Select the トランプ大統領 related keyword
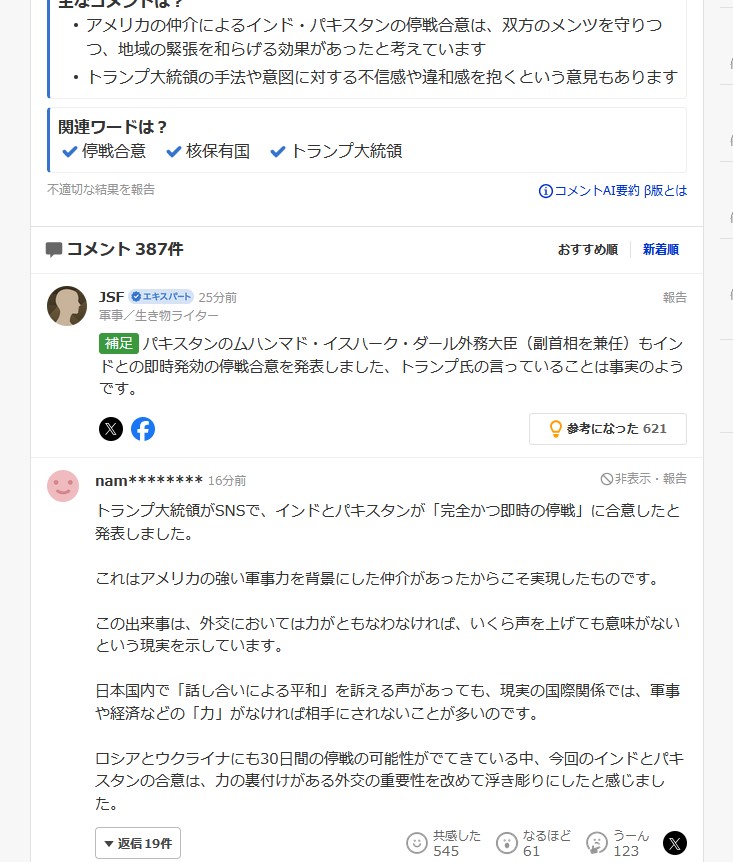733x862 pixels. (337, 151)
